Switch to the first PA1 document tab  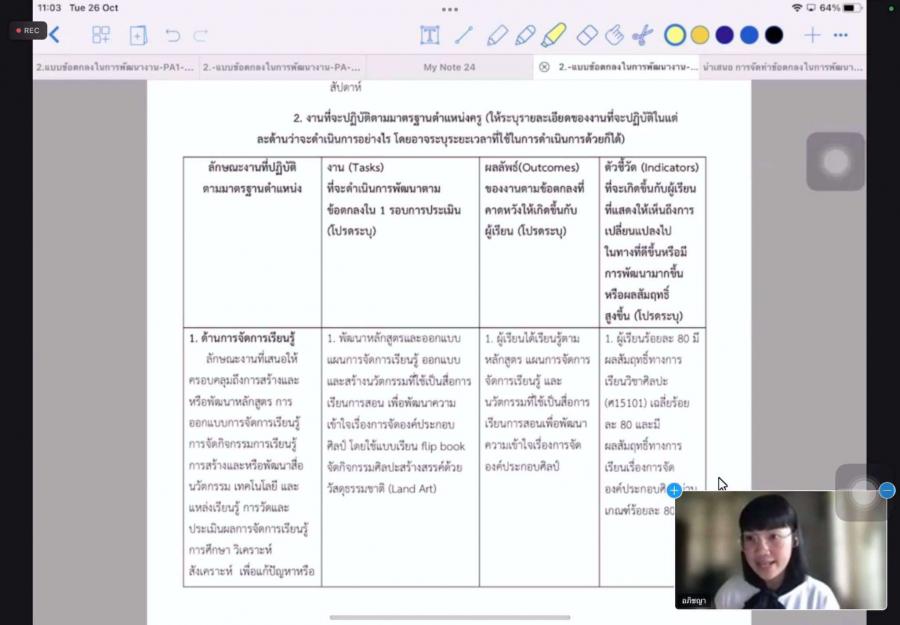coord(113,67)
